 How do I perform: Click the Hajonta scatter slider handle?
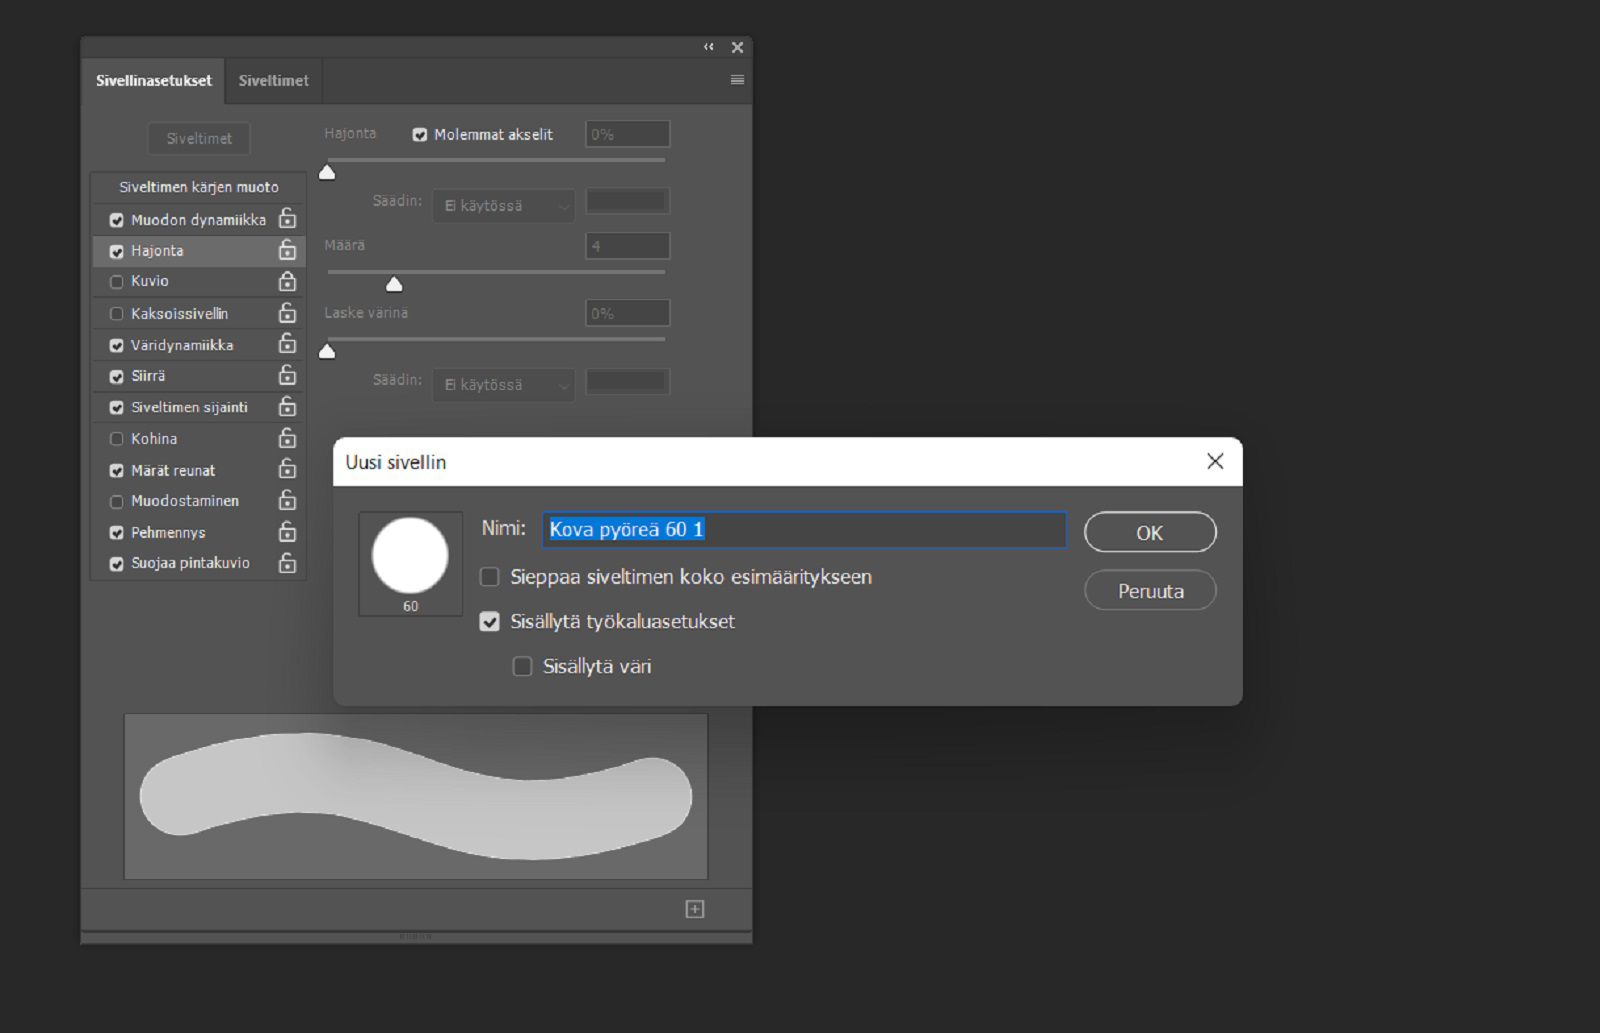(x=327, y=172)
